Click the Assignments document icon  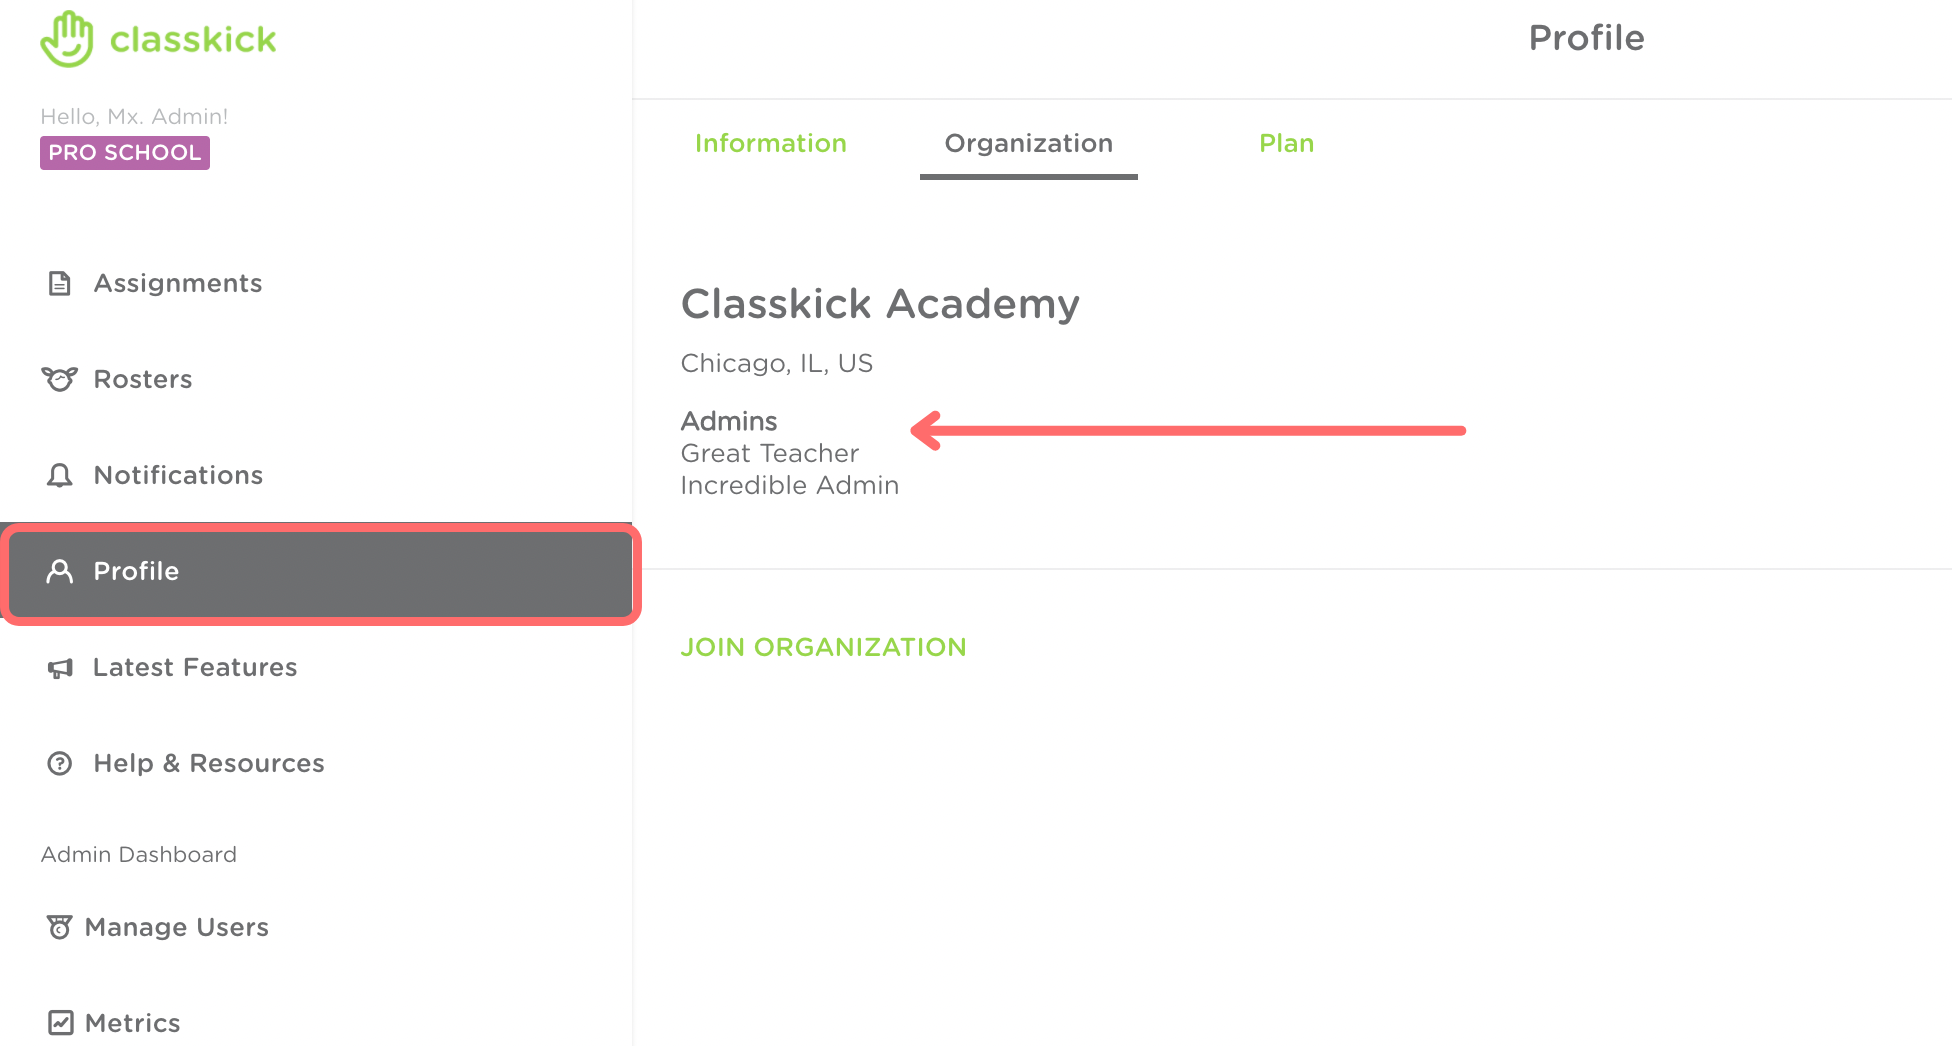pos(60,284)
